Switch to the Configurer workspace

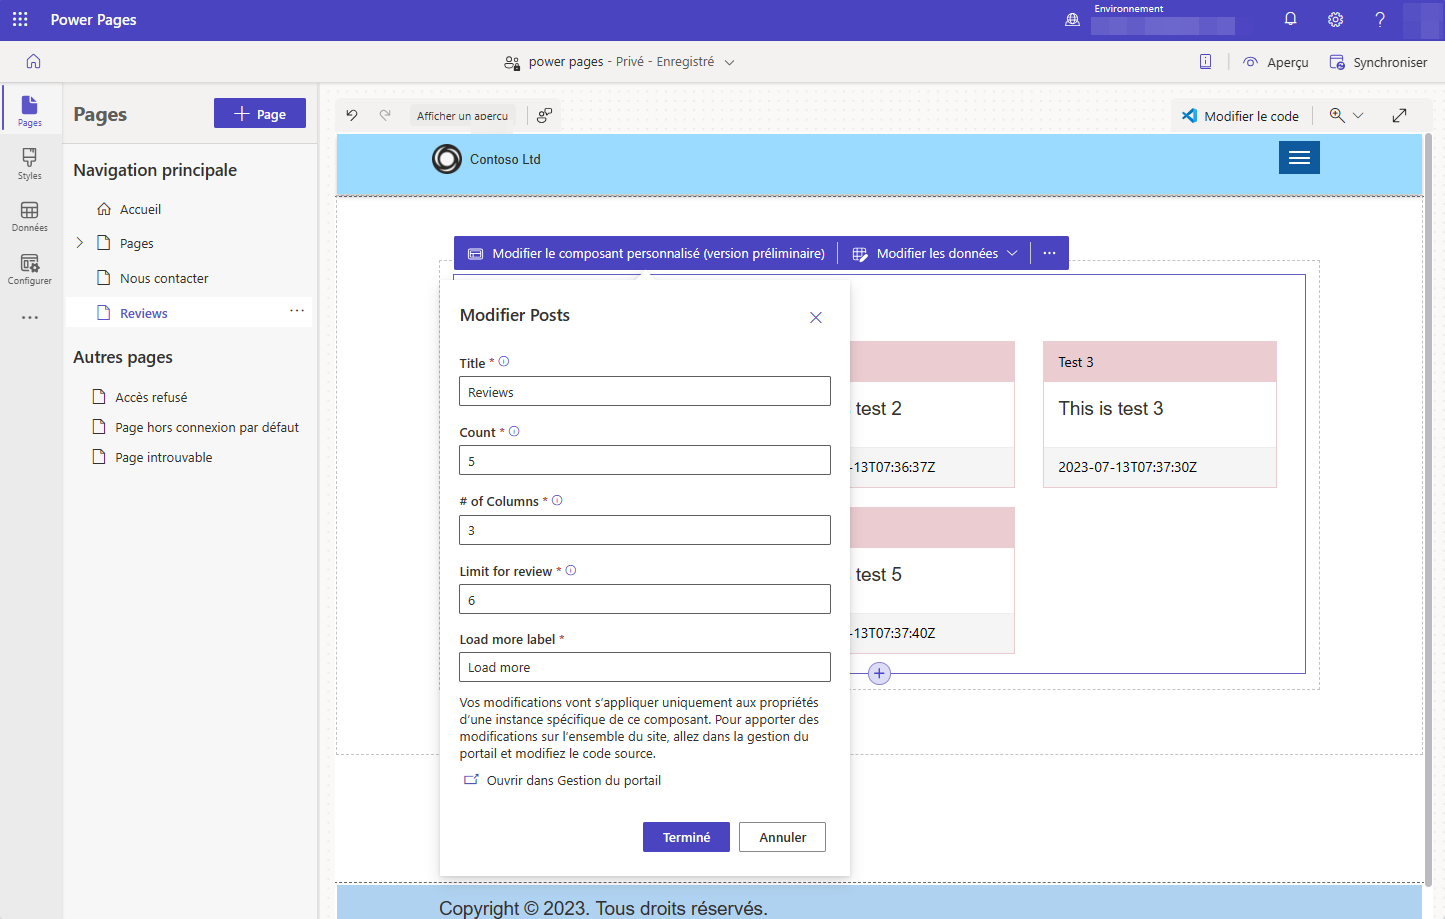point(30,269)
